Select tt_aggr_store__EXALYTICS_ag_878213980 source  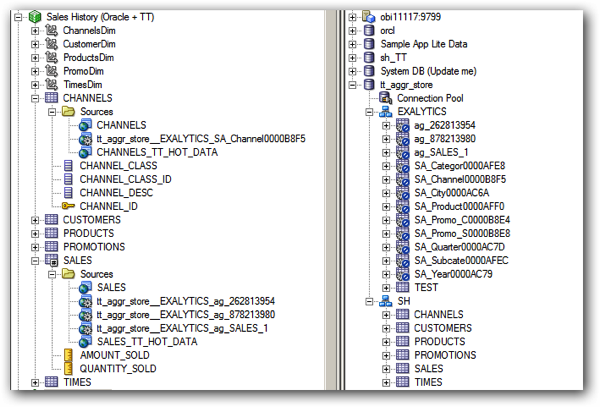point(186,315)
